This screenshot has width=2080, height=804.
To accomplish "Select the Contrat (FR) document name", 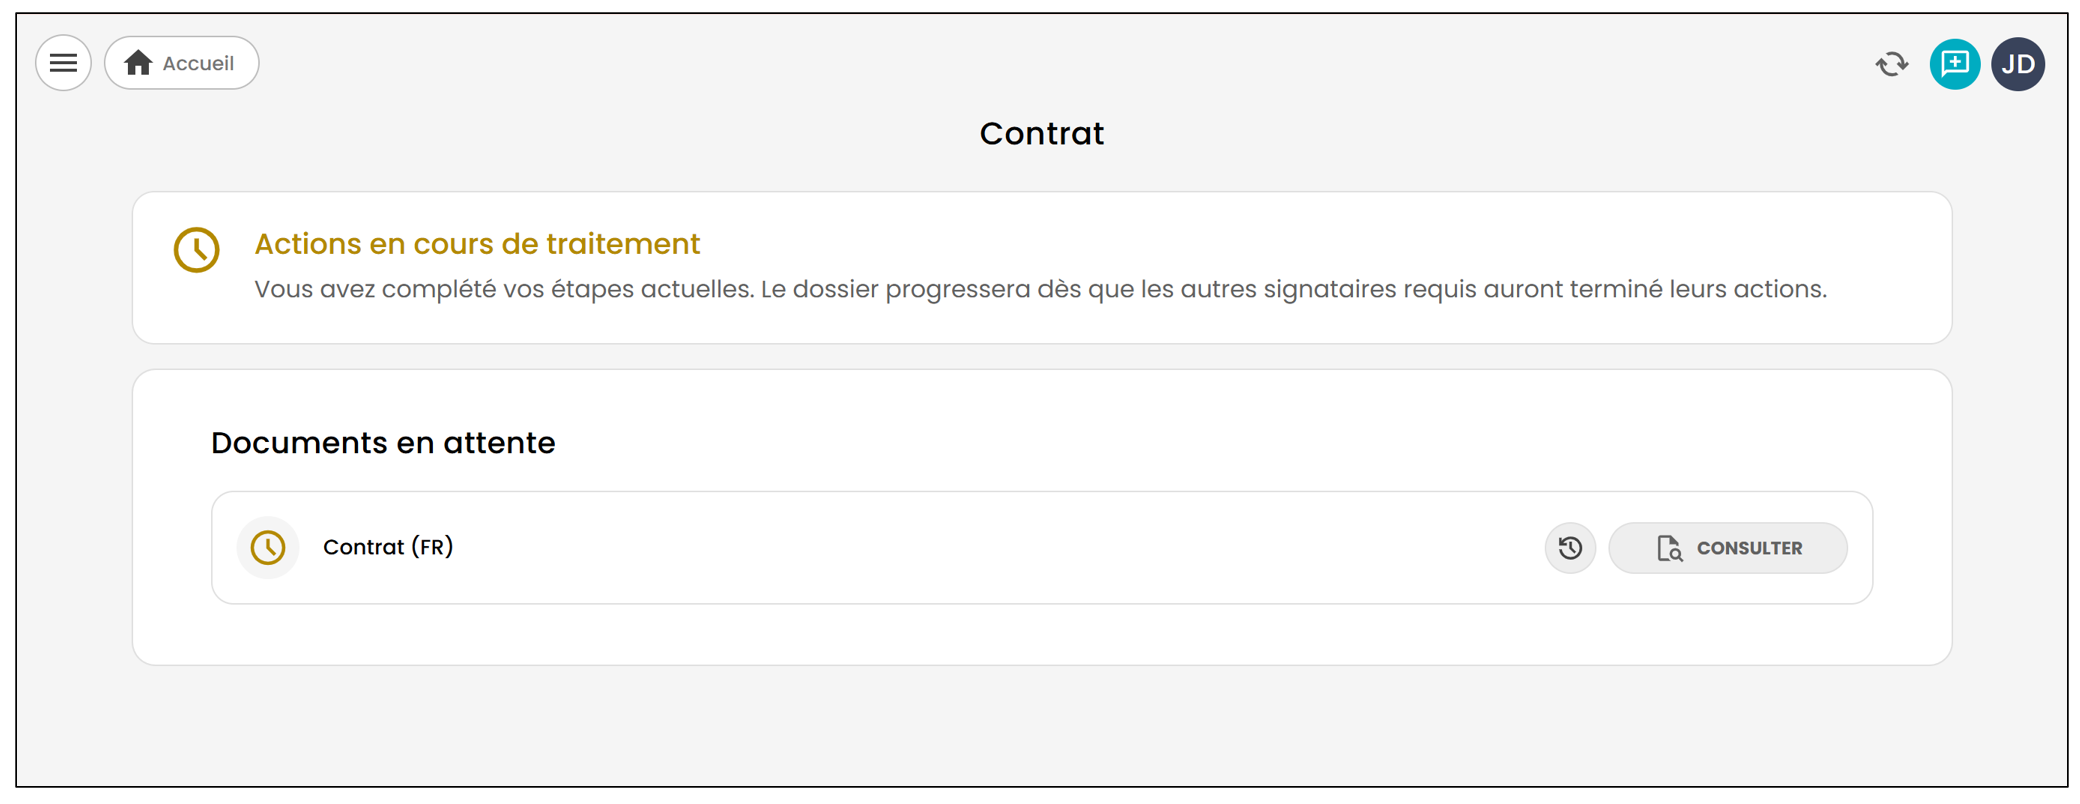I will (388, 547).
